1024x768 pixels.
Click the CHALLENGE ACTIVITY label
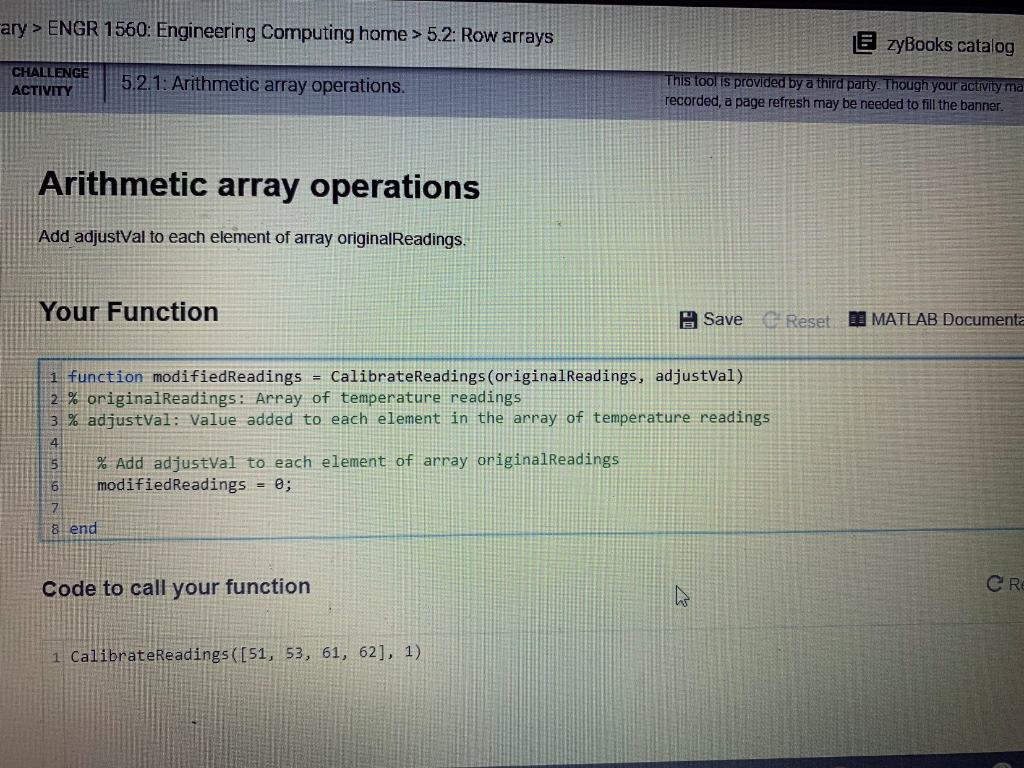tap(50, 80)
